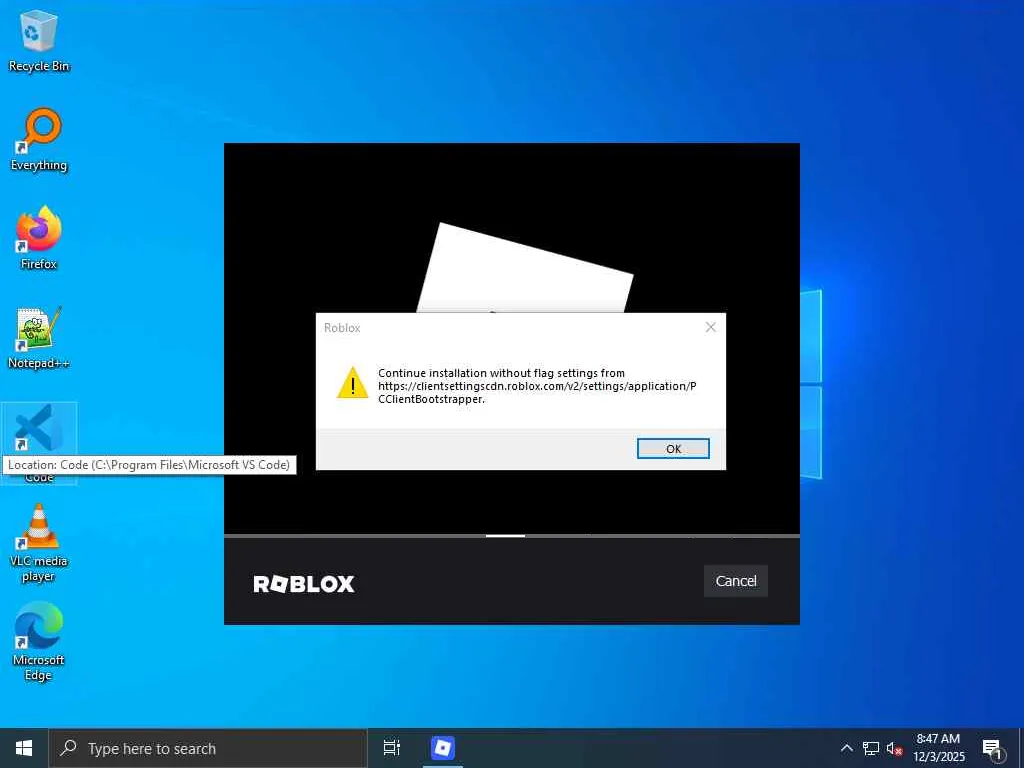Select the Everything search desktop icon
This screenshot has width=1024, height=768.
(x=39, y=139)
